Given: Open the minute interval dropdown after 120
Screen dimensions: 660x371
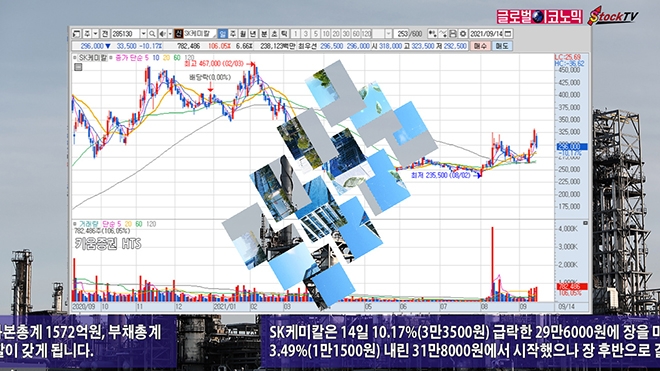Looking at the screenshot, I should [x=388, y=34].
